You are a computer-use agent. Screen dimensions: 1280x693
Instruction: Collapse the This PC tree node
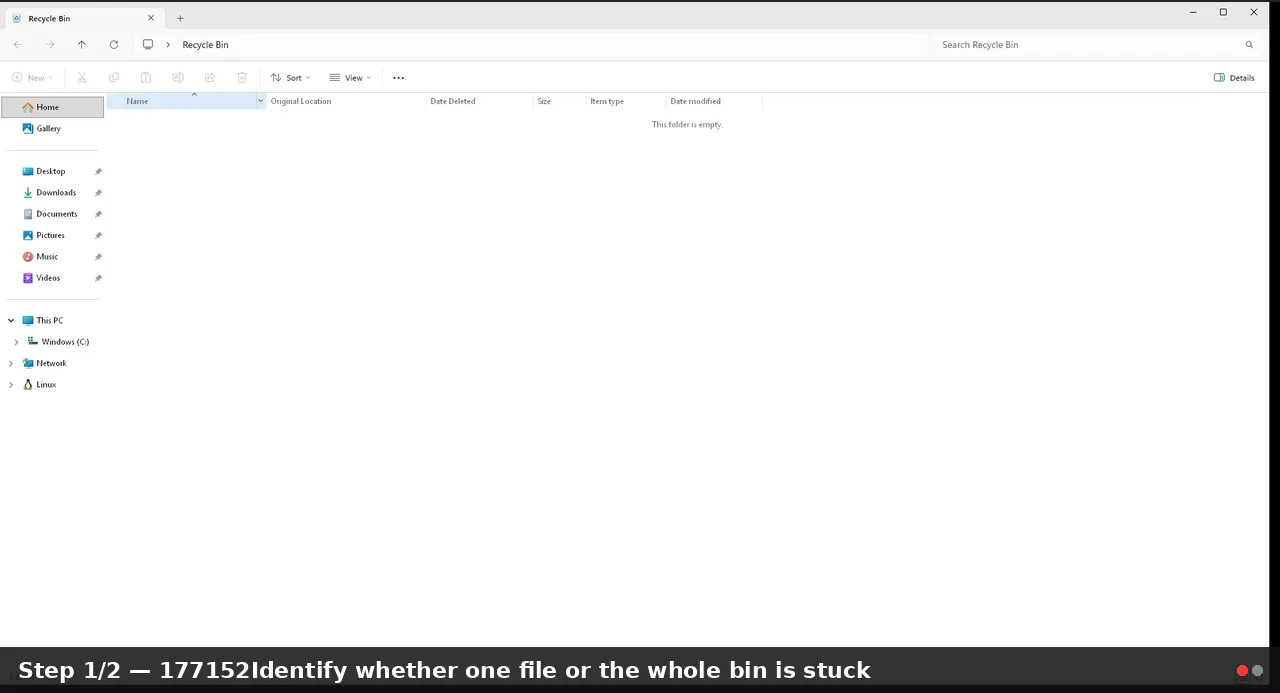[x=11, y=321]
